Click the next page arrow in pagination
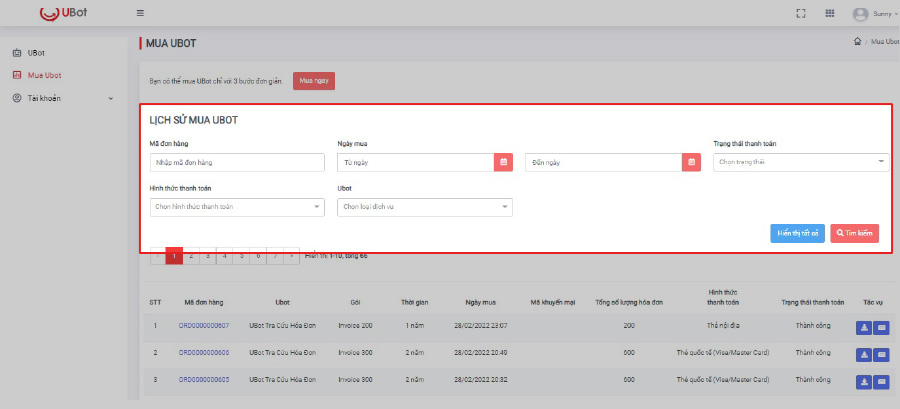 [x=292, y=256]
